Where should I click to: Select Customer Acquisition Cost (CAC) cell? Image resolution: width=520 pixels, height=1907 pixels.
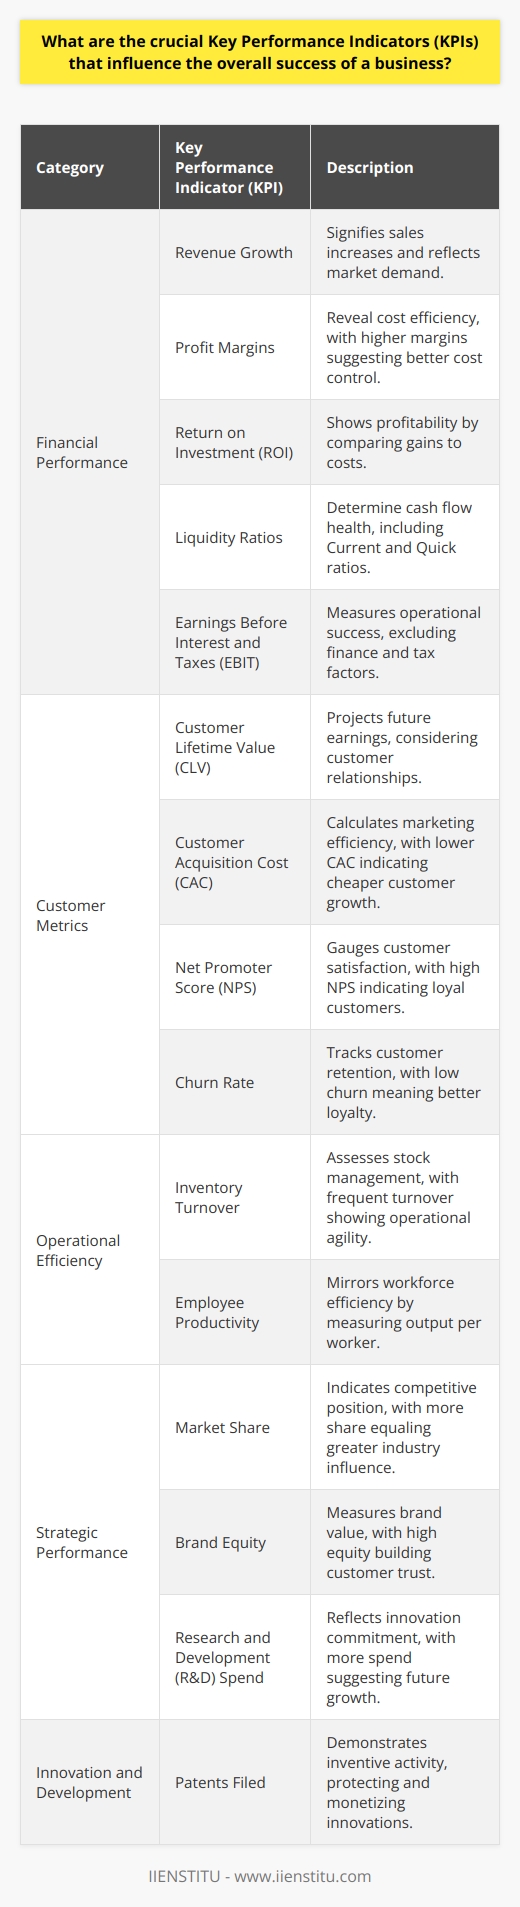pos(235,862)
